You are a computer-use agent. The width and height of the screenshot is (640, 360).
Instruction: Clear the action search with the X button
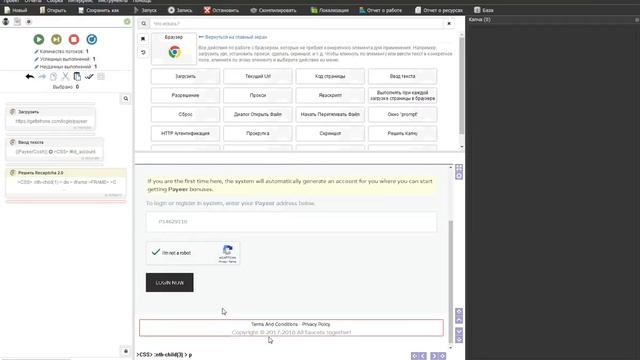(x=449, y=24)
